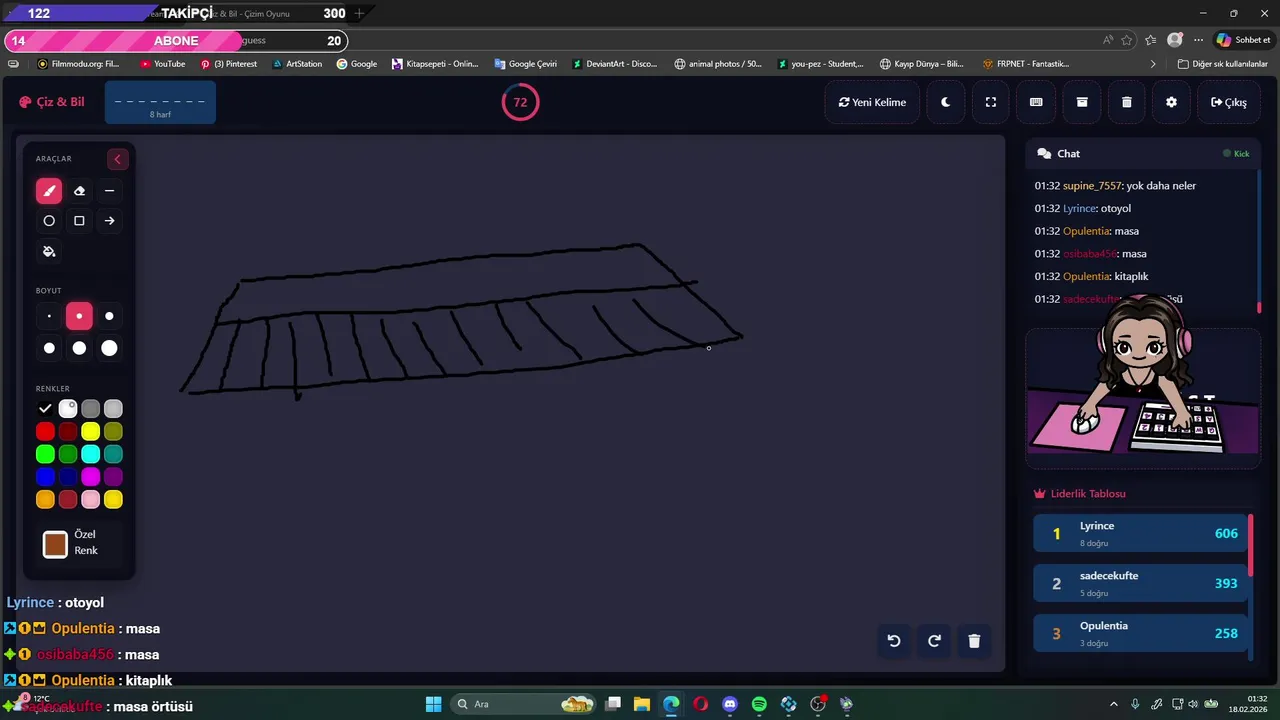Screen dimensions: 1280x720
Task: Pick the black color swatch
Action: click(x=45, y=408)
